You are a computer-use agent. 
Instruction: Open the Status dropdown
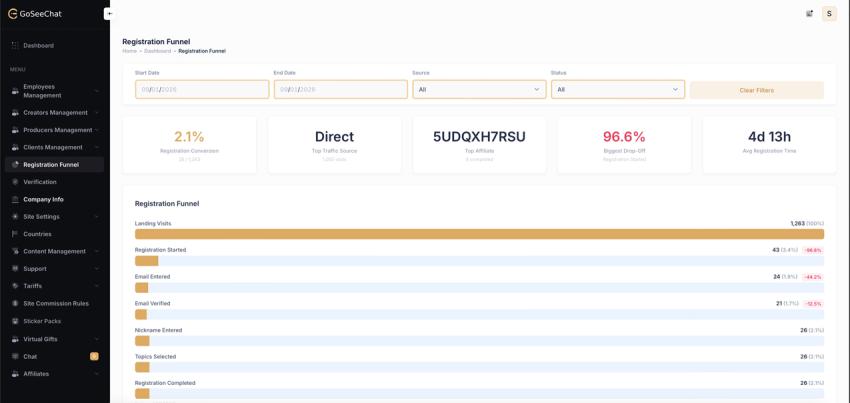618,89
